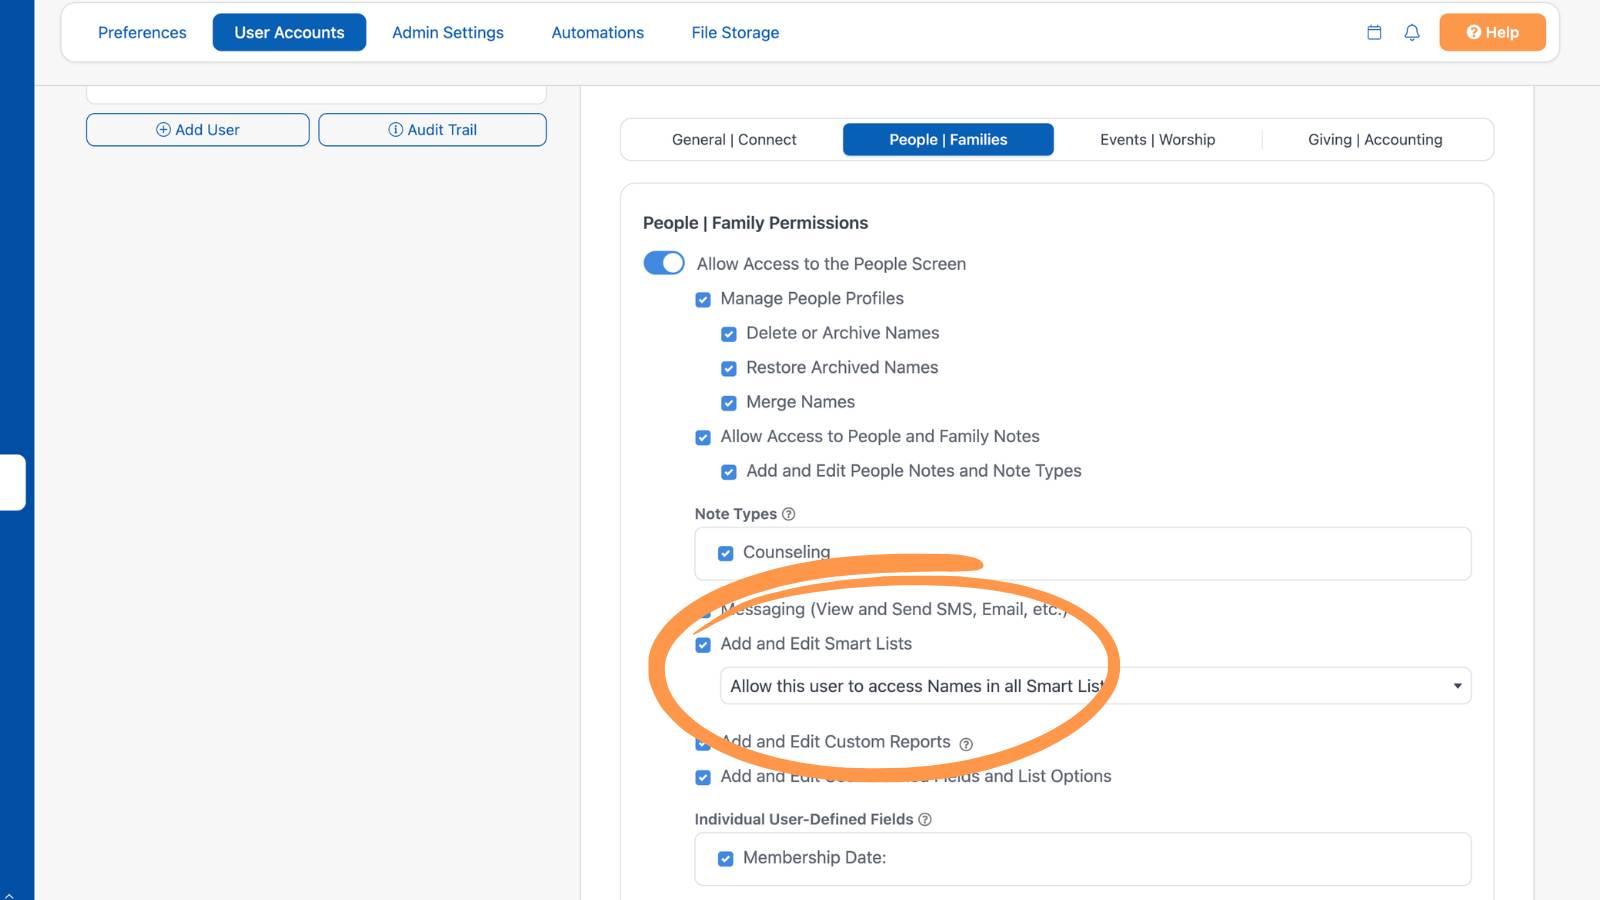1600x900 pixels.
Task: Open the Events | Worship permissions tab
Action: [1158, 140]
